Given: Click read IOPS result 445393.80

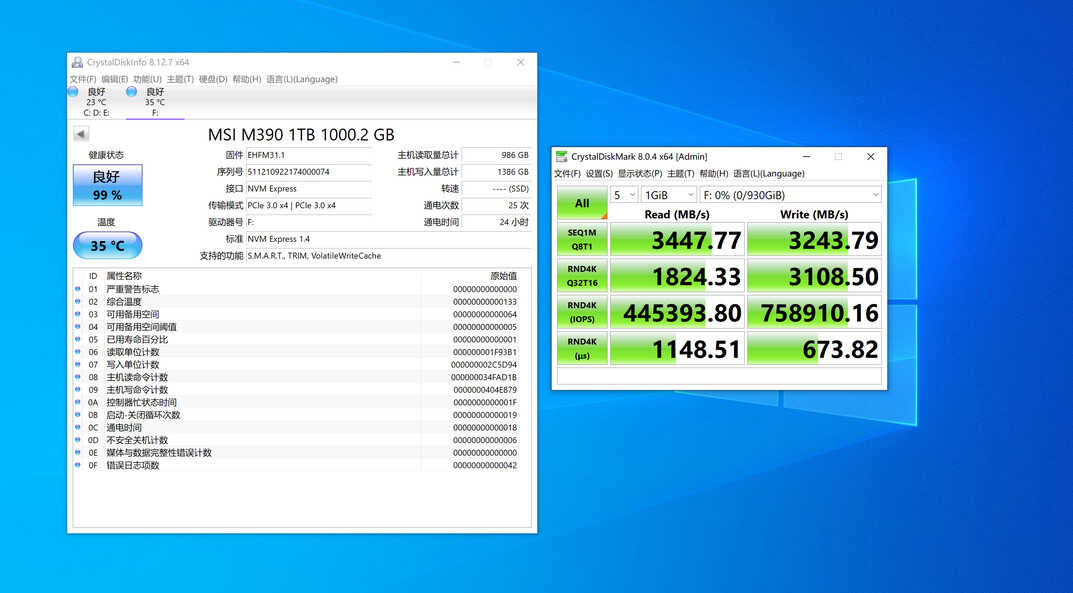Looking at the screenshot, I should click(677, 312).
